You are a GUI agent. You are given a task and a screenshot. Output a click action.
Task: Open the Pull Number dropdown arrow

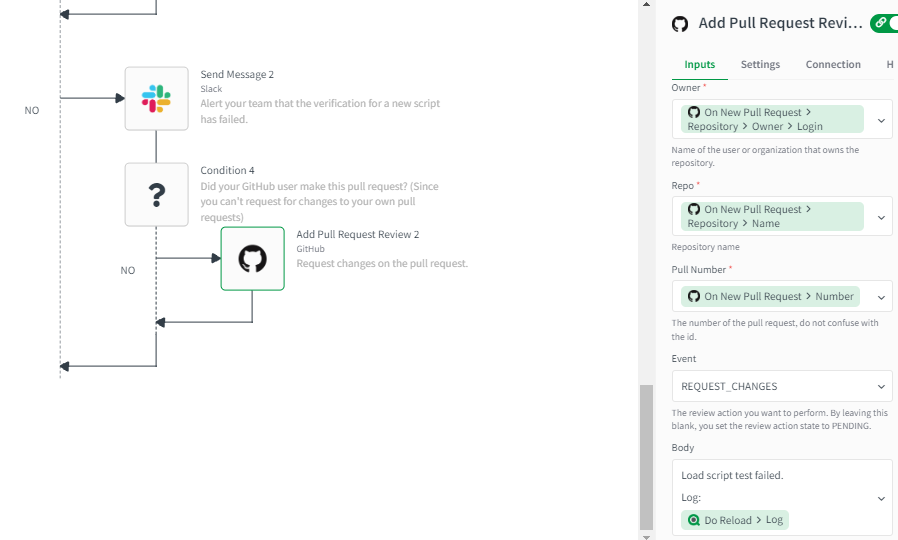coord(881,297)
